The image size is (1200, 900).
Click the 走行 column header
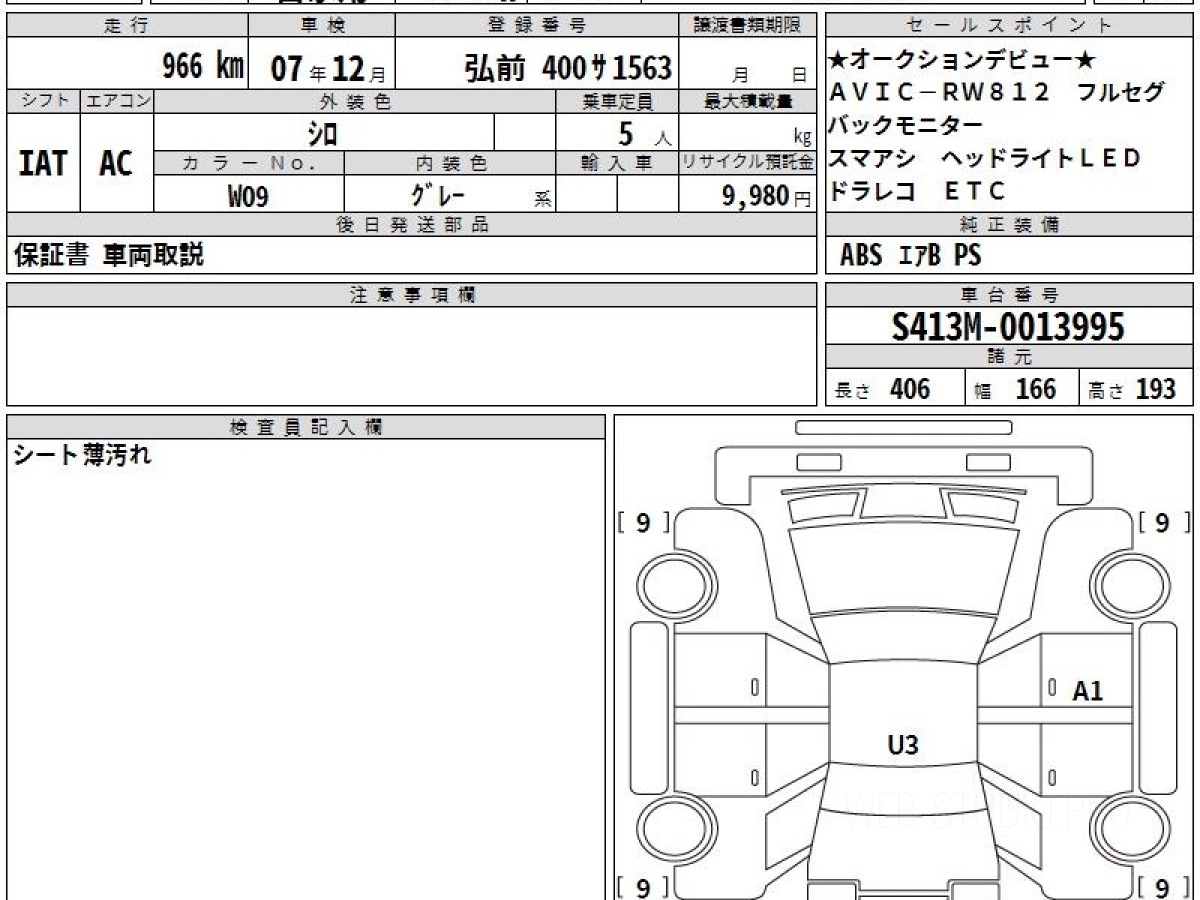[x=126, y=26]
